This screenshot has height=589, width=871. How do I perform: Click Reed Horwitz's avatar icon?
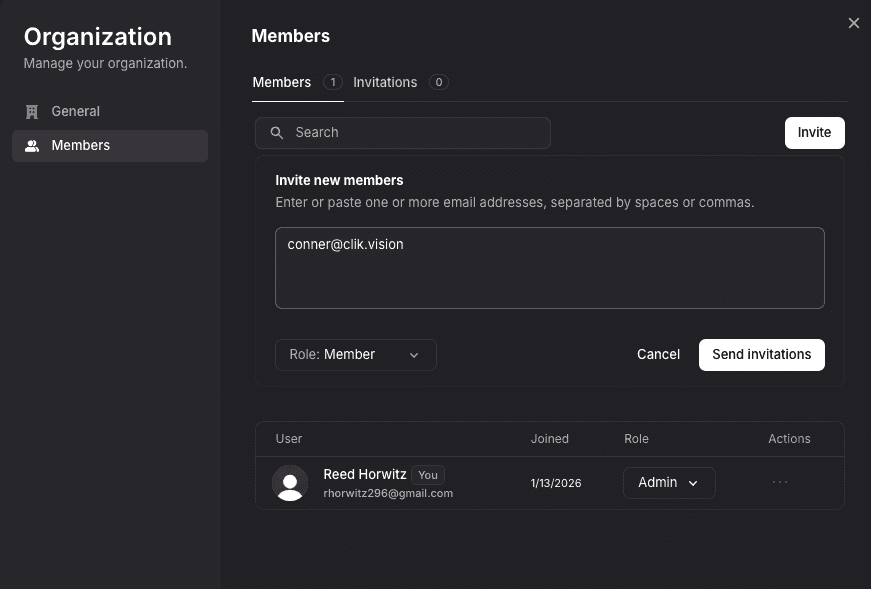[290, 483]
